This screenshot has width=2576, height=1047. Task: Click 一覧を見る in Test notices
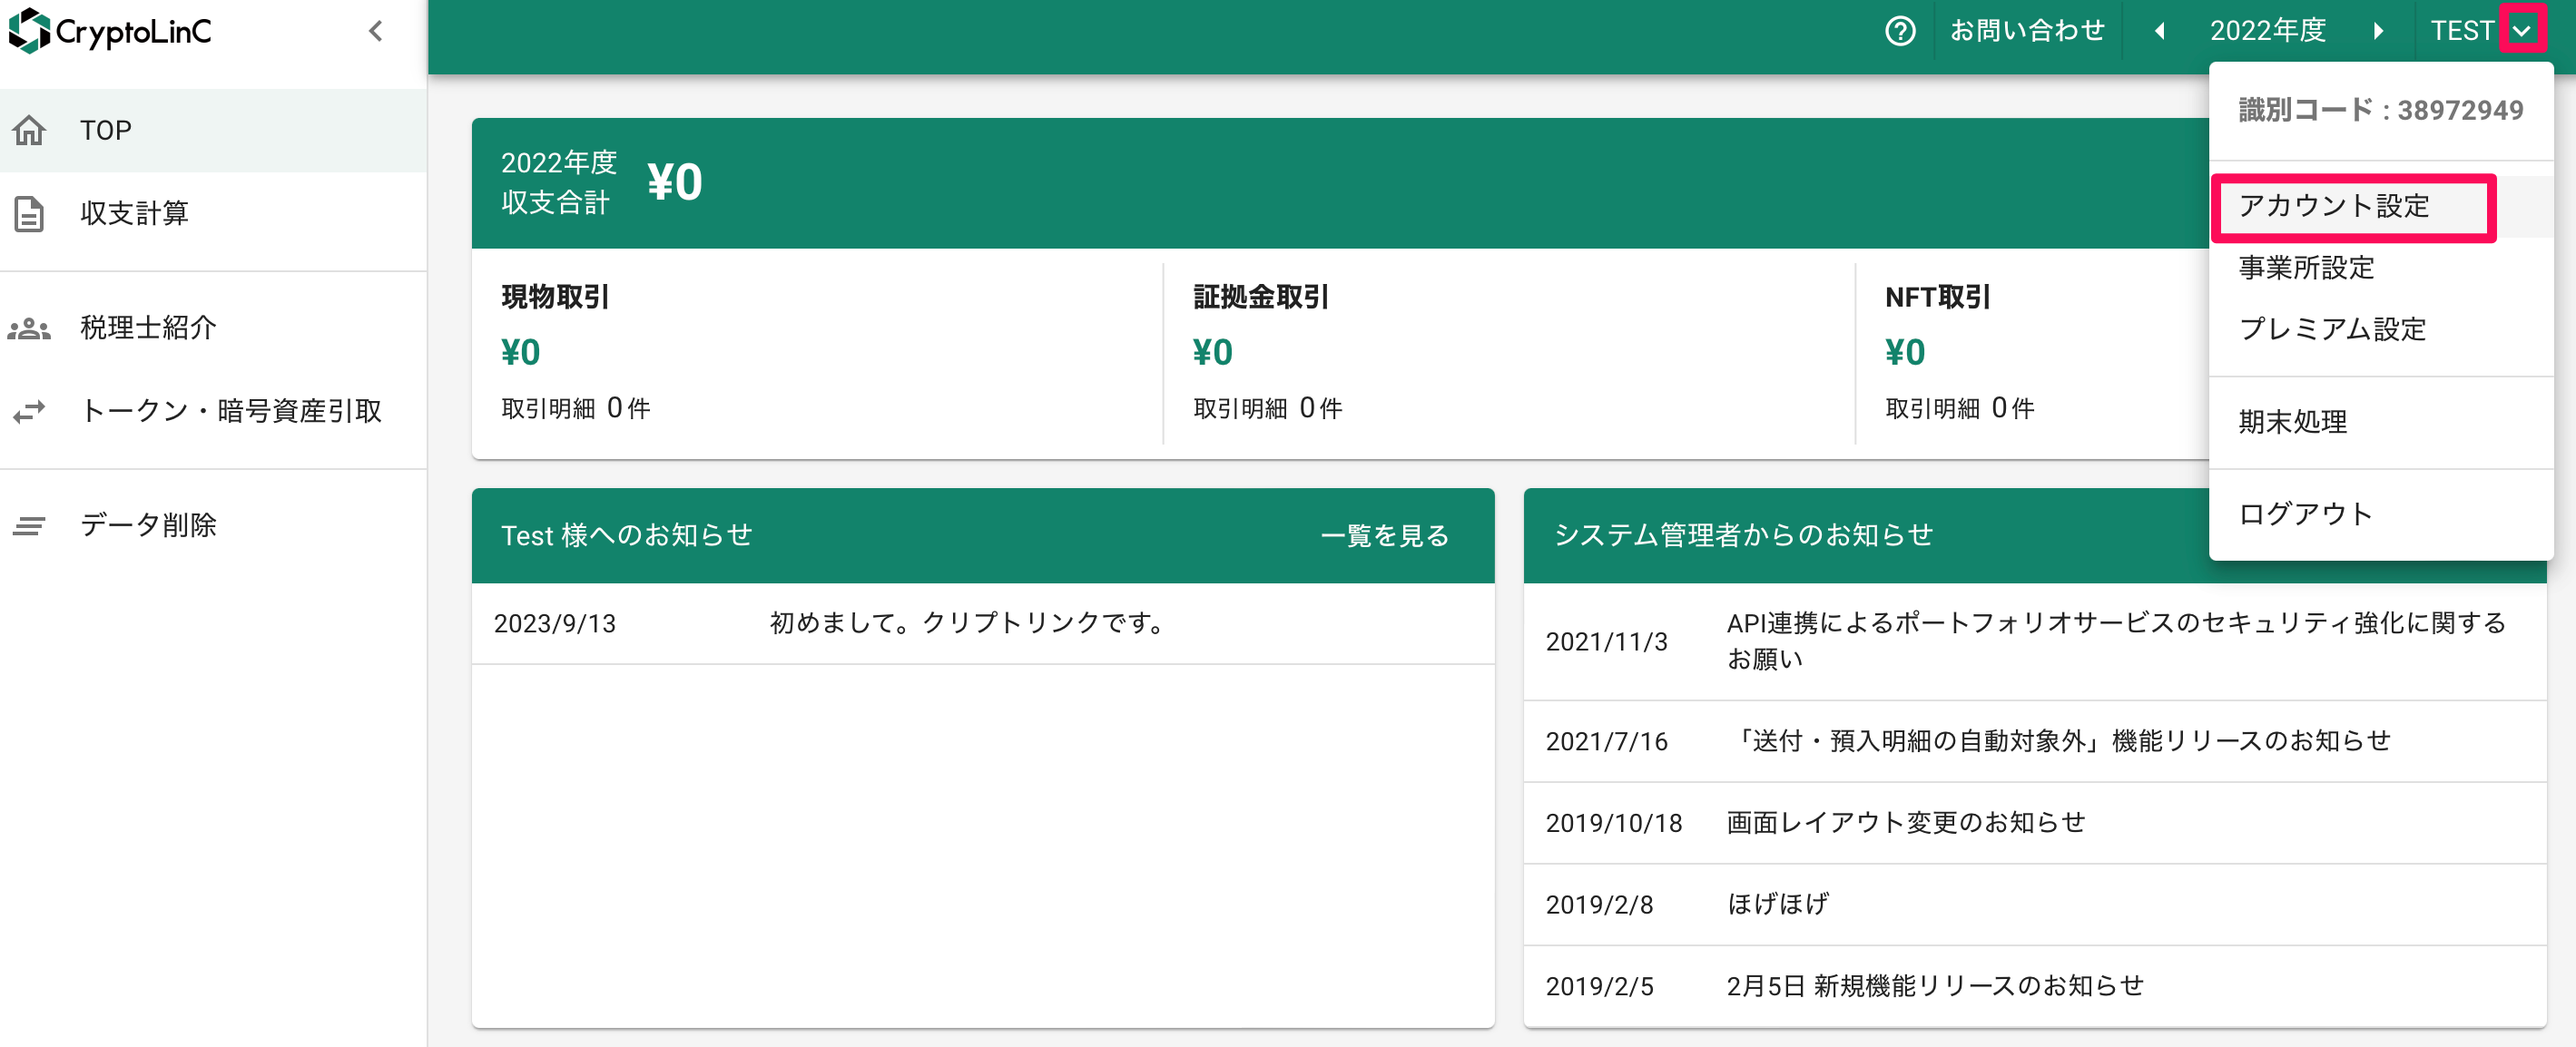click(x=1384, y=535)
